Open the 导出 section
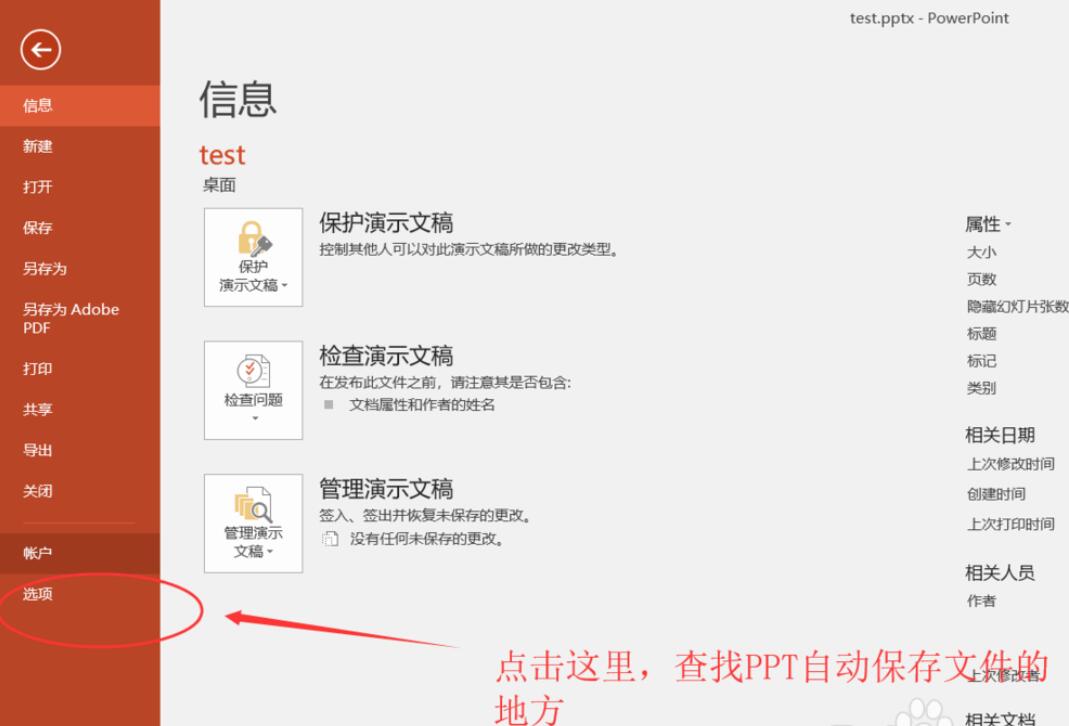1069x726 pixels. (x=36, y=450)
